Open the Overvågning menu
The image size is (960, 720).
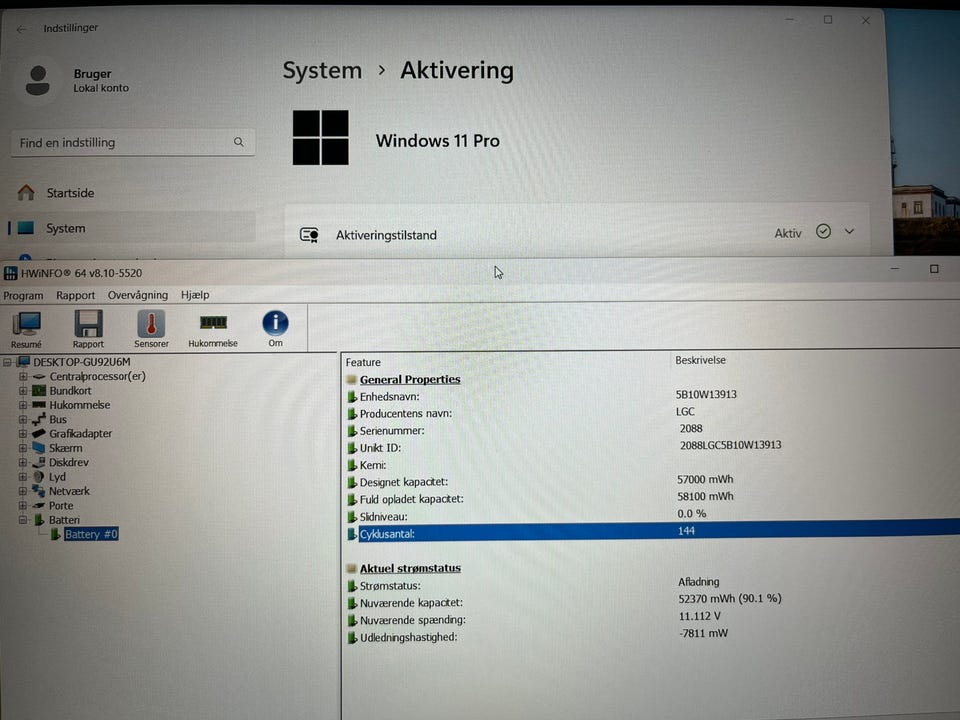tap(138, 295)
